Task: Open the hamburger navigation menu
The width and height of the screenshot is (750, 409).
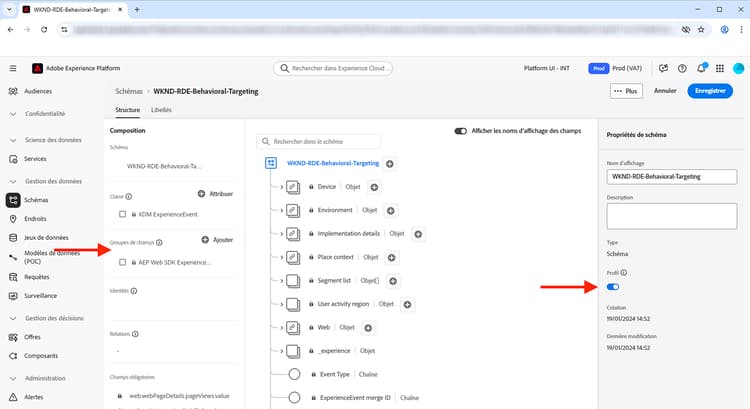Action: pyautogui.click(x=13, y=68)
